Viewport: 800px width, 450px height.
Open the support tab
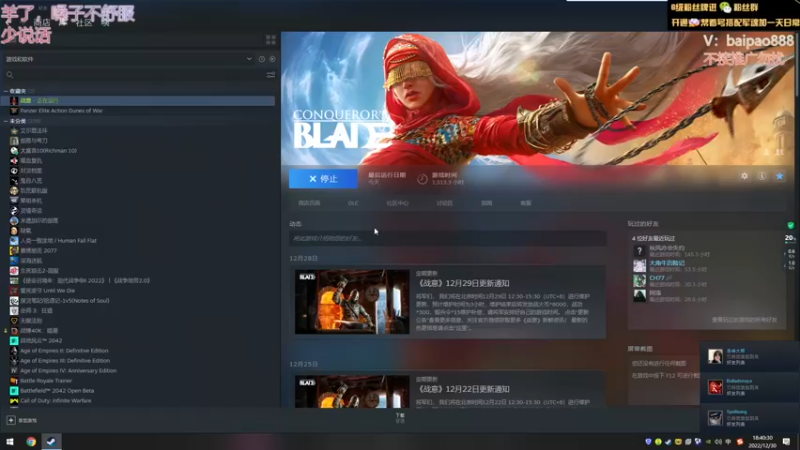click(526, 203)
